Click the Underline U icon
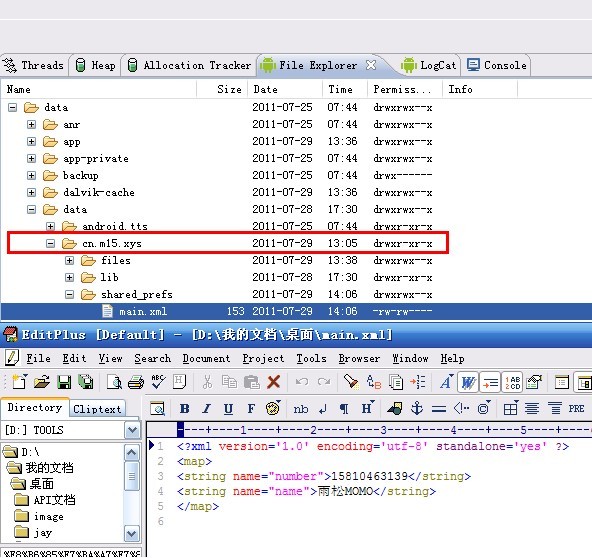The image size is (592, 558). coord(228,408)
